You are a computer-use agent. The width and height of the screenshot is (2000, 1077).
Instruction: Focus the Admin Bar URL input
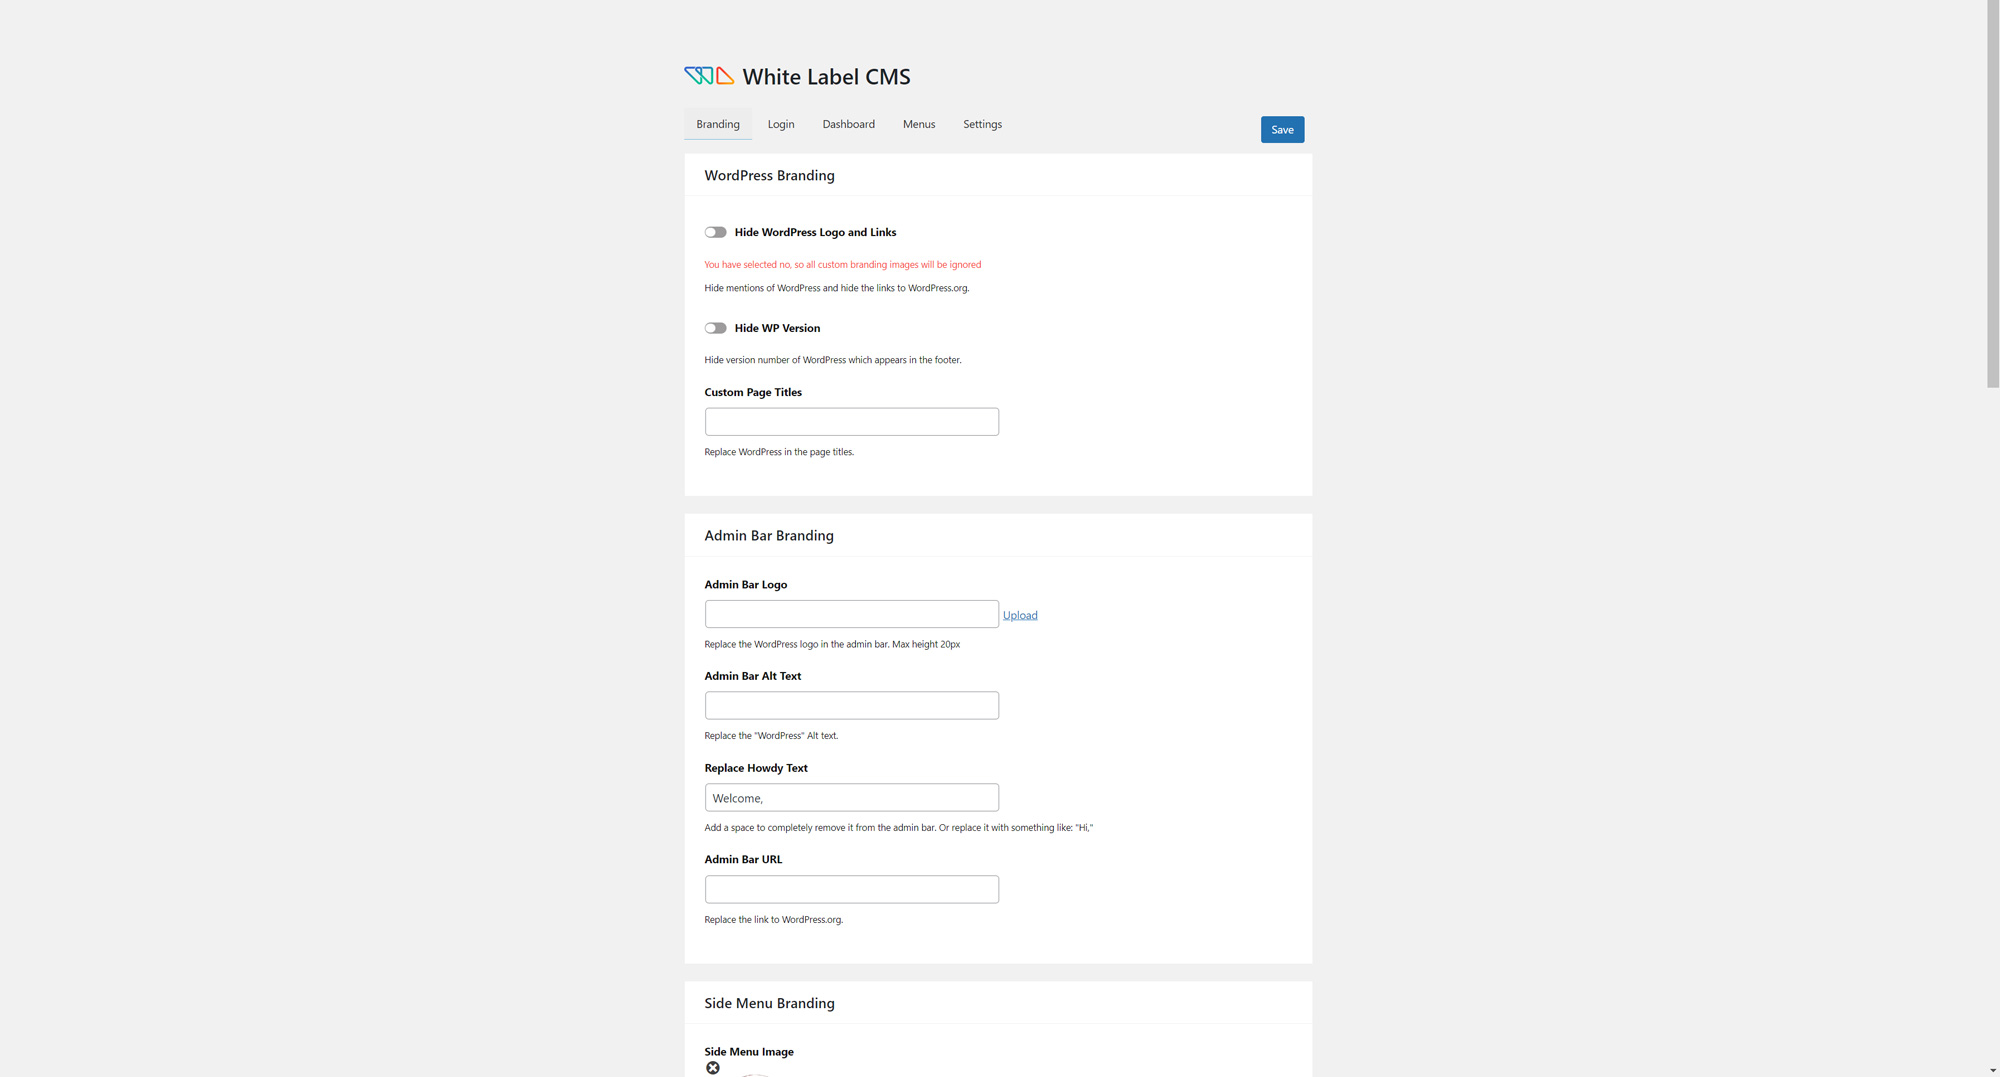click(x=852, y=889)
